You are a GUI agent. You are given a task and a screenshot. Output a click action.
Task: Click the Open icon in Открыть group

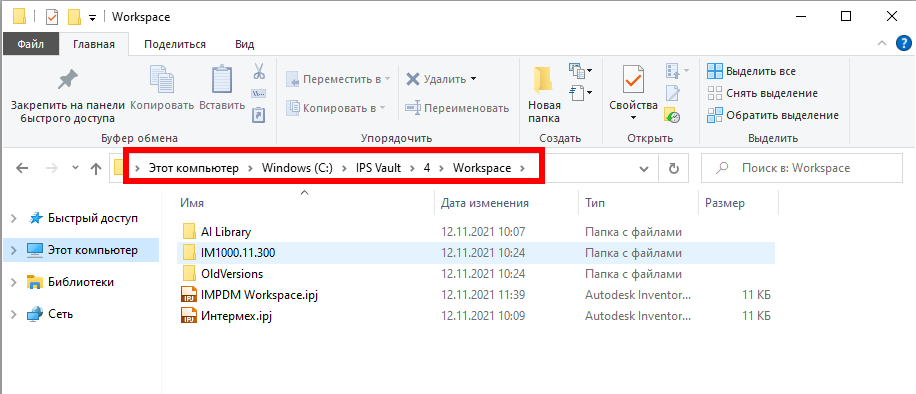673,71
